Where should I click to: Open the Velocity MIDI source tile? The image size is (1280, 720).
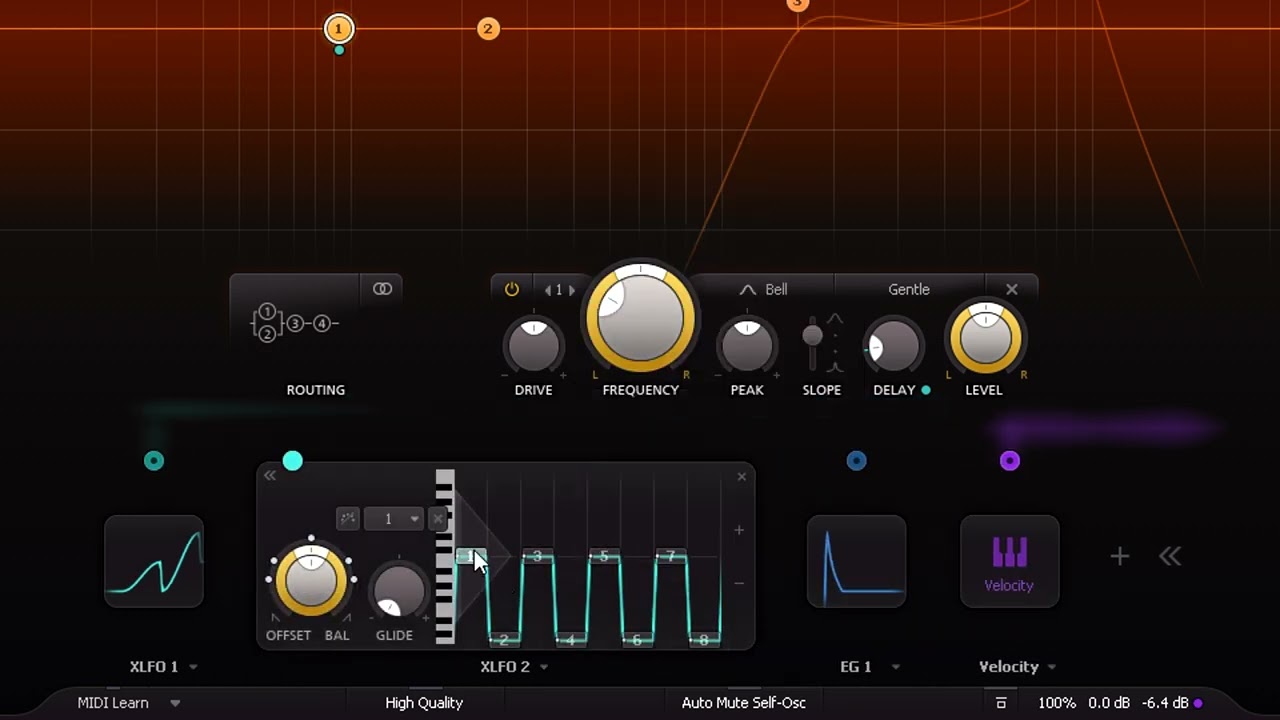pos(1010,561)
